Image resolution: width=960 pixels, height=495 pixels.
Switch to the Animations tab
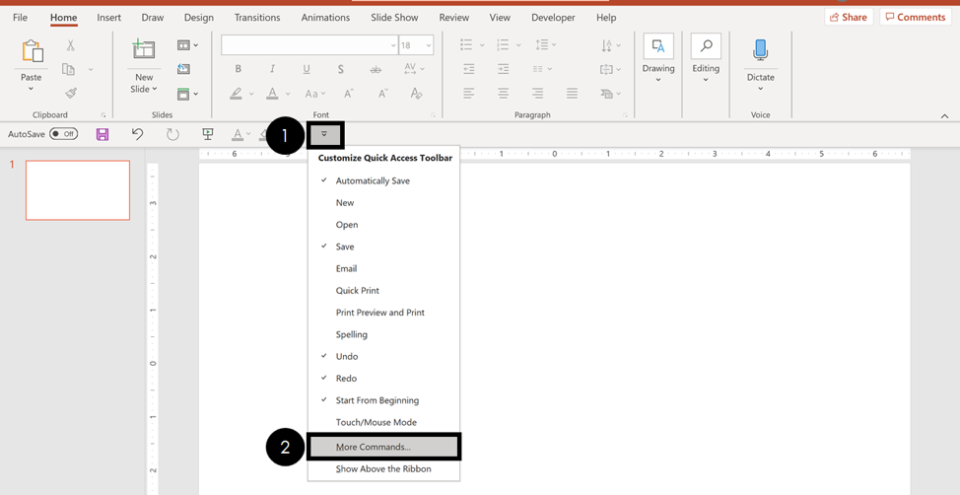pos(325,17)
